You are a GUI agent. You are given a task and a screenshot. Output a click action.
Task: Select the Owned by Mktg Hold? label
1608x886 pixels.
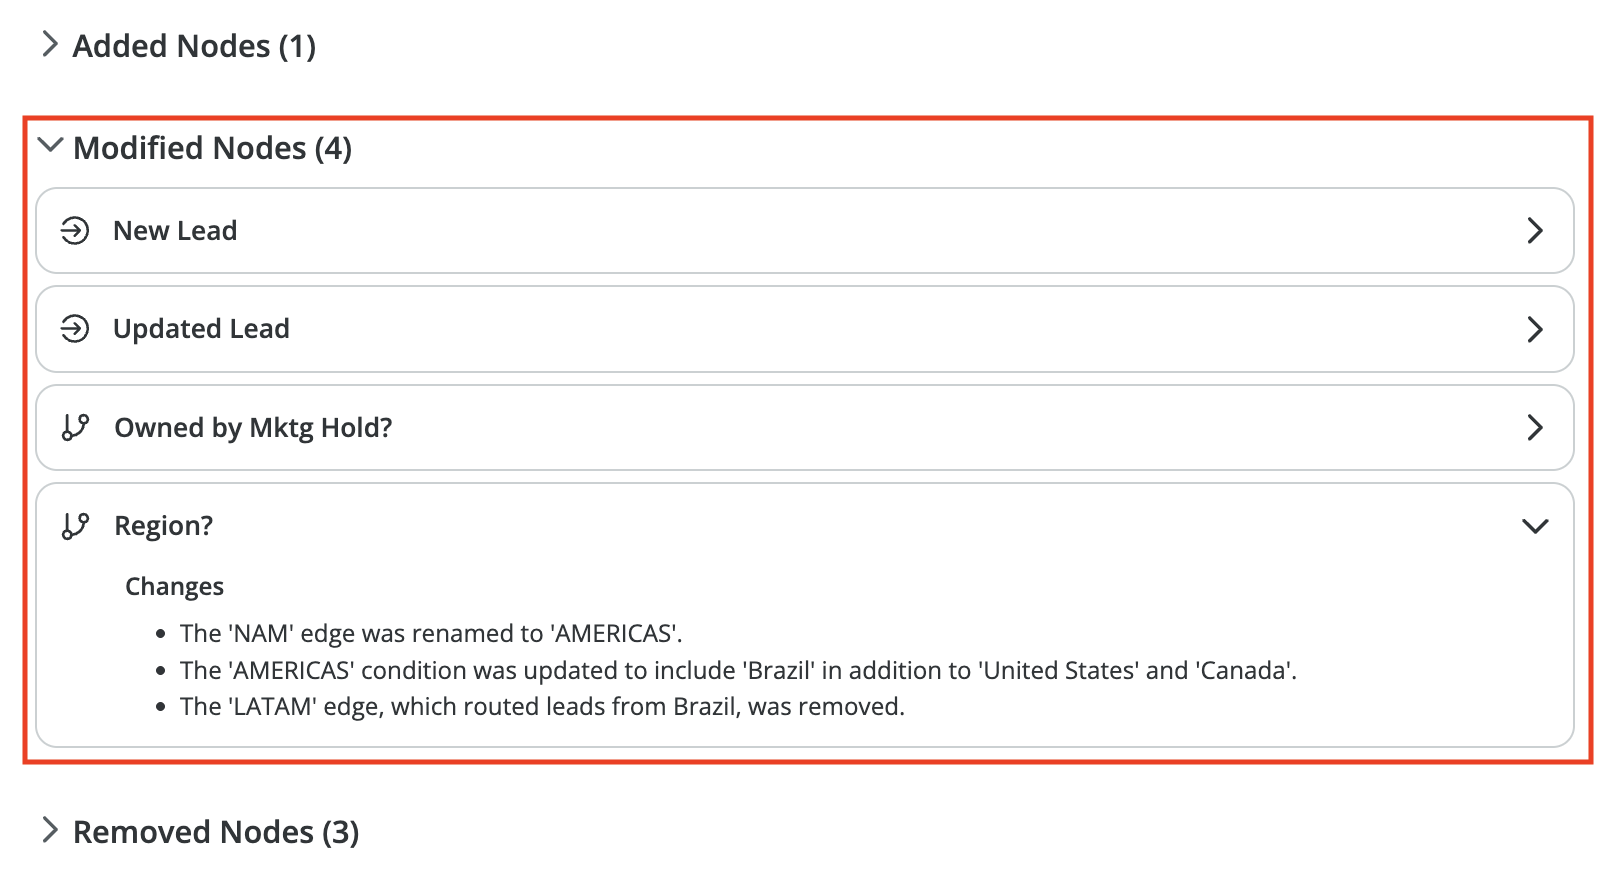click(x=253, y=428)
